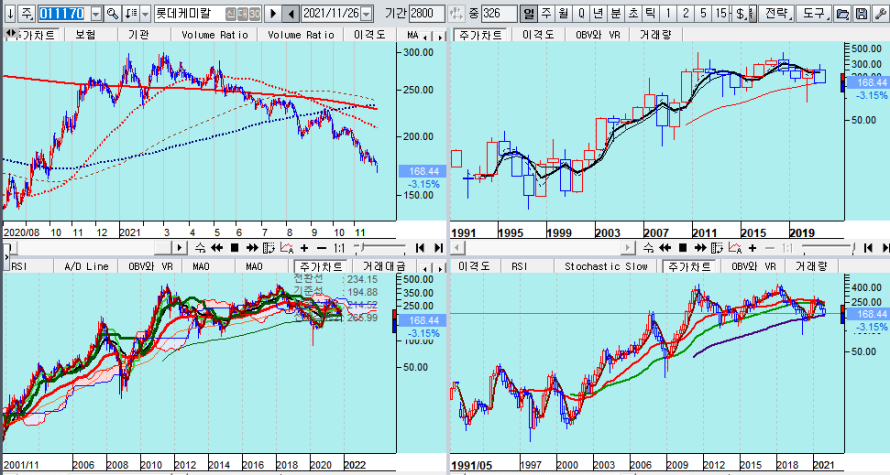This screenshot has width=890, height=475.
Task: Click the dollar sign toolbar icon
Action: [740, 13]
